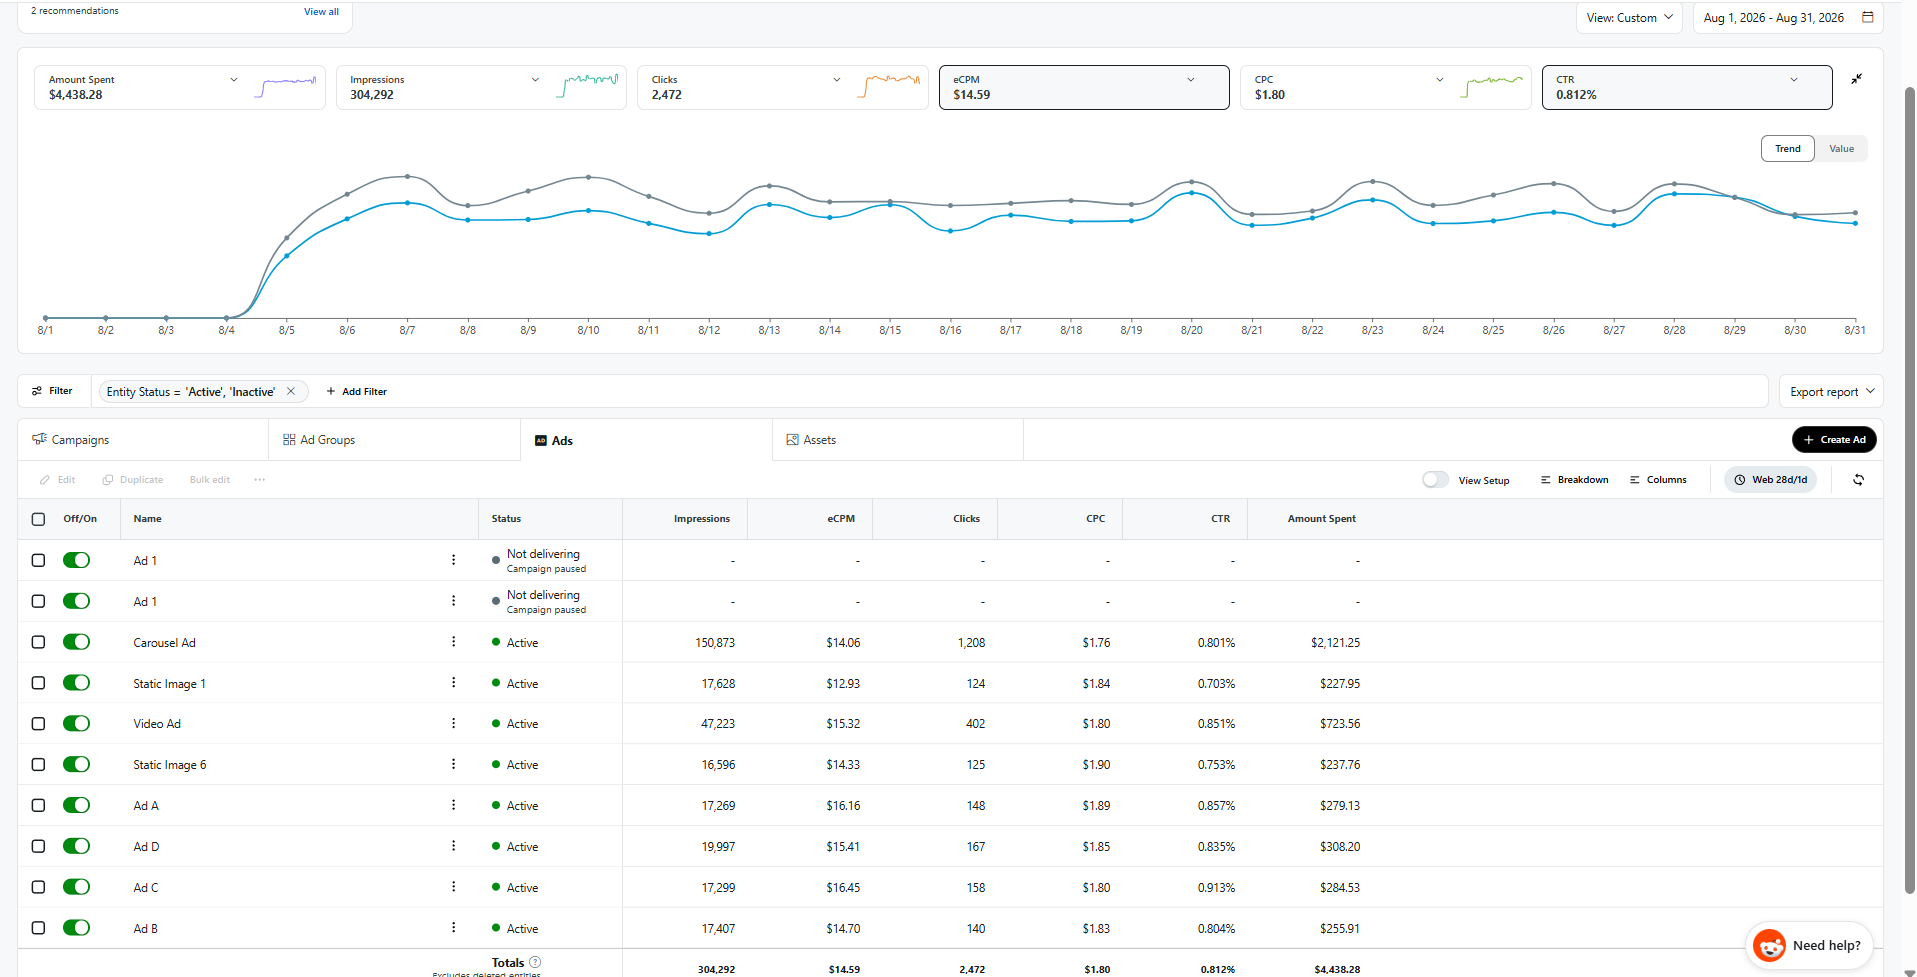The image size is (1917, 977).
Task: Remove the Entity Status filter chip
Action: coord(291,391)
